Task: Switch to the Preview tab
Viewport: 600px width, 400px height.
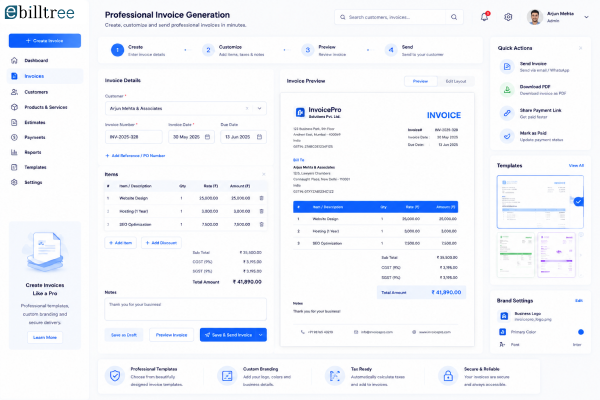Action: (421, 81)
